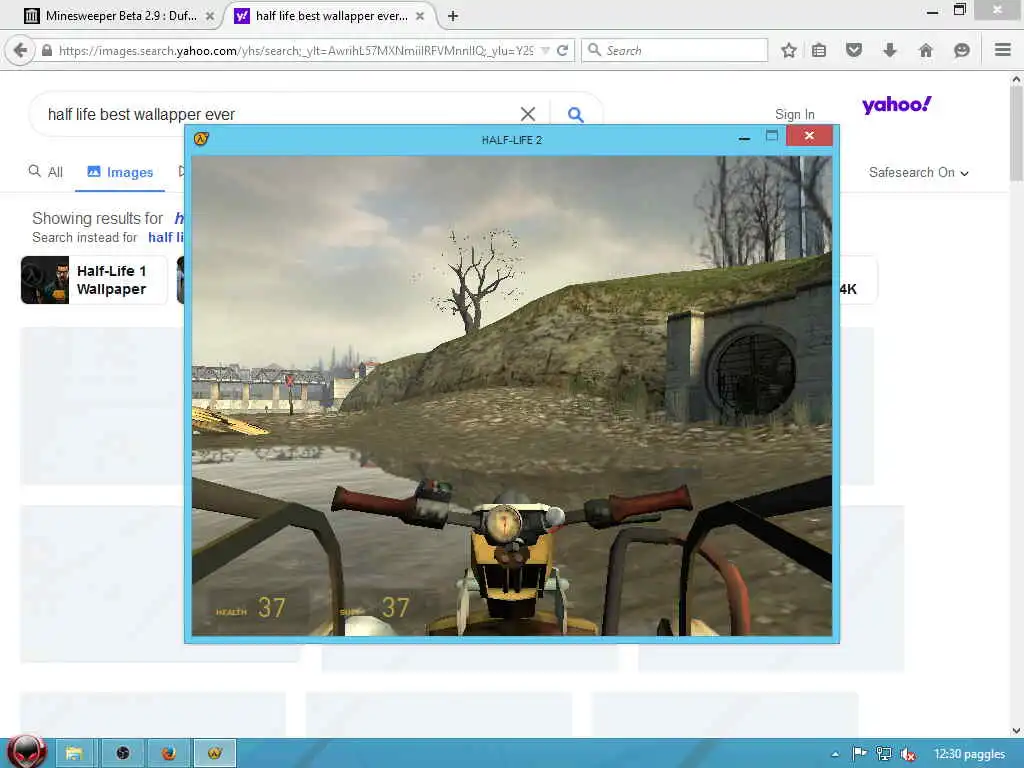
Task: Click the site lock security icon
Action: pyautogui.click(x=47, y=50)
